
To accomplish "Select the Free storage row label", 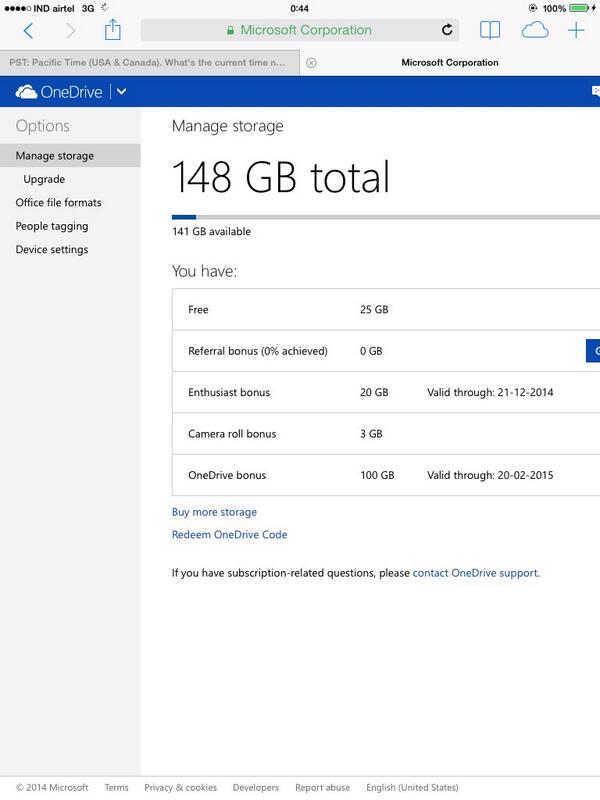I will (x=198, y=309).
